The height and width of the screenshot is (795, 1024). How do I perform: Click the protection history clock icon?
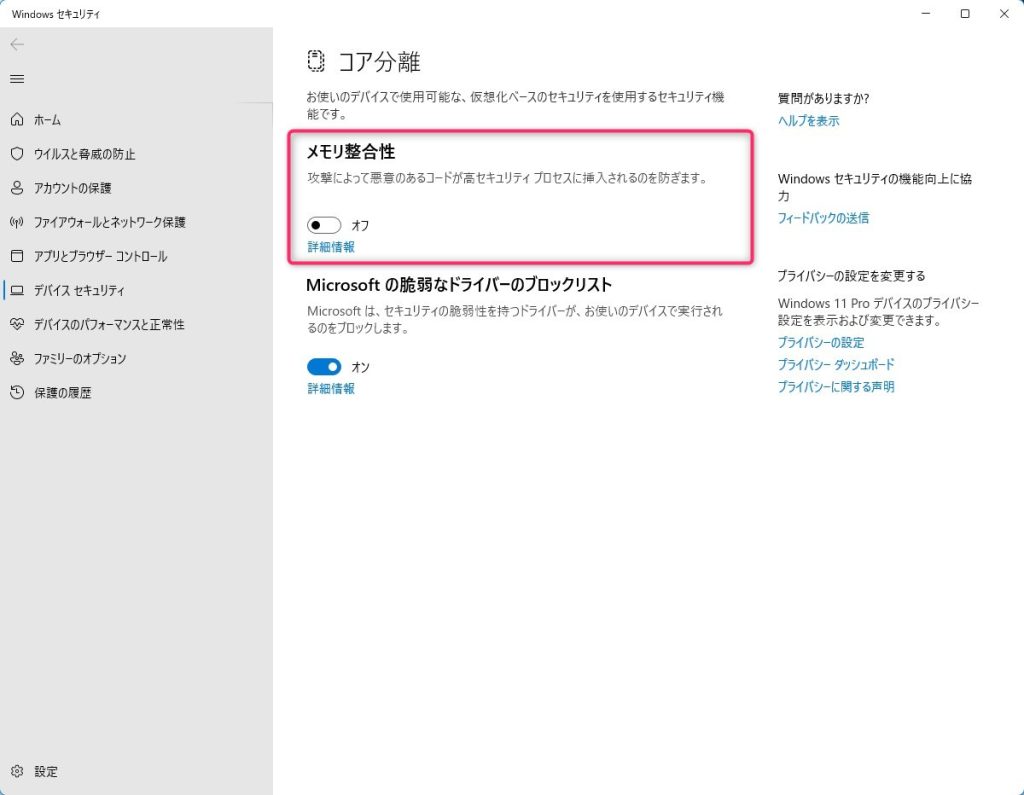tap(17, 392)
